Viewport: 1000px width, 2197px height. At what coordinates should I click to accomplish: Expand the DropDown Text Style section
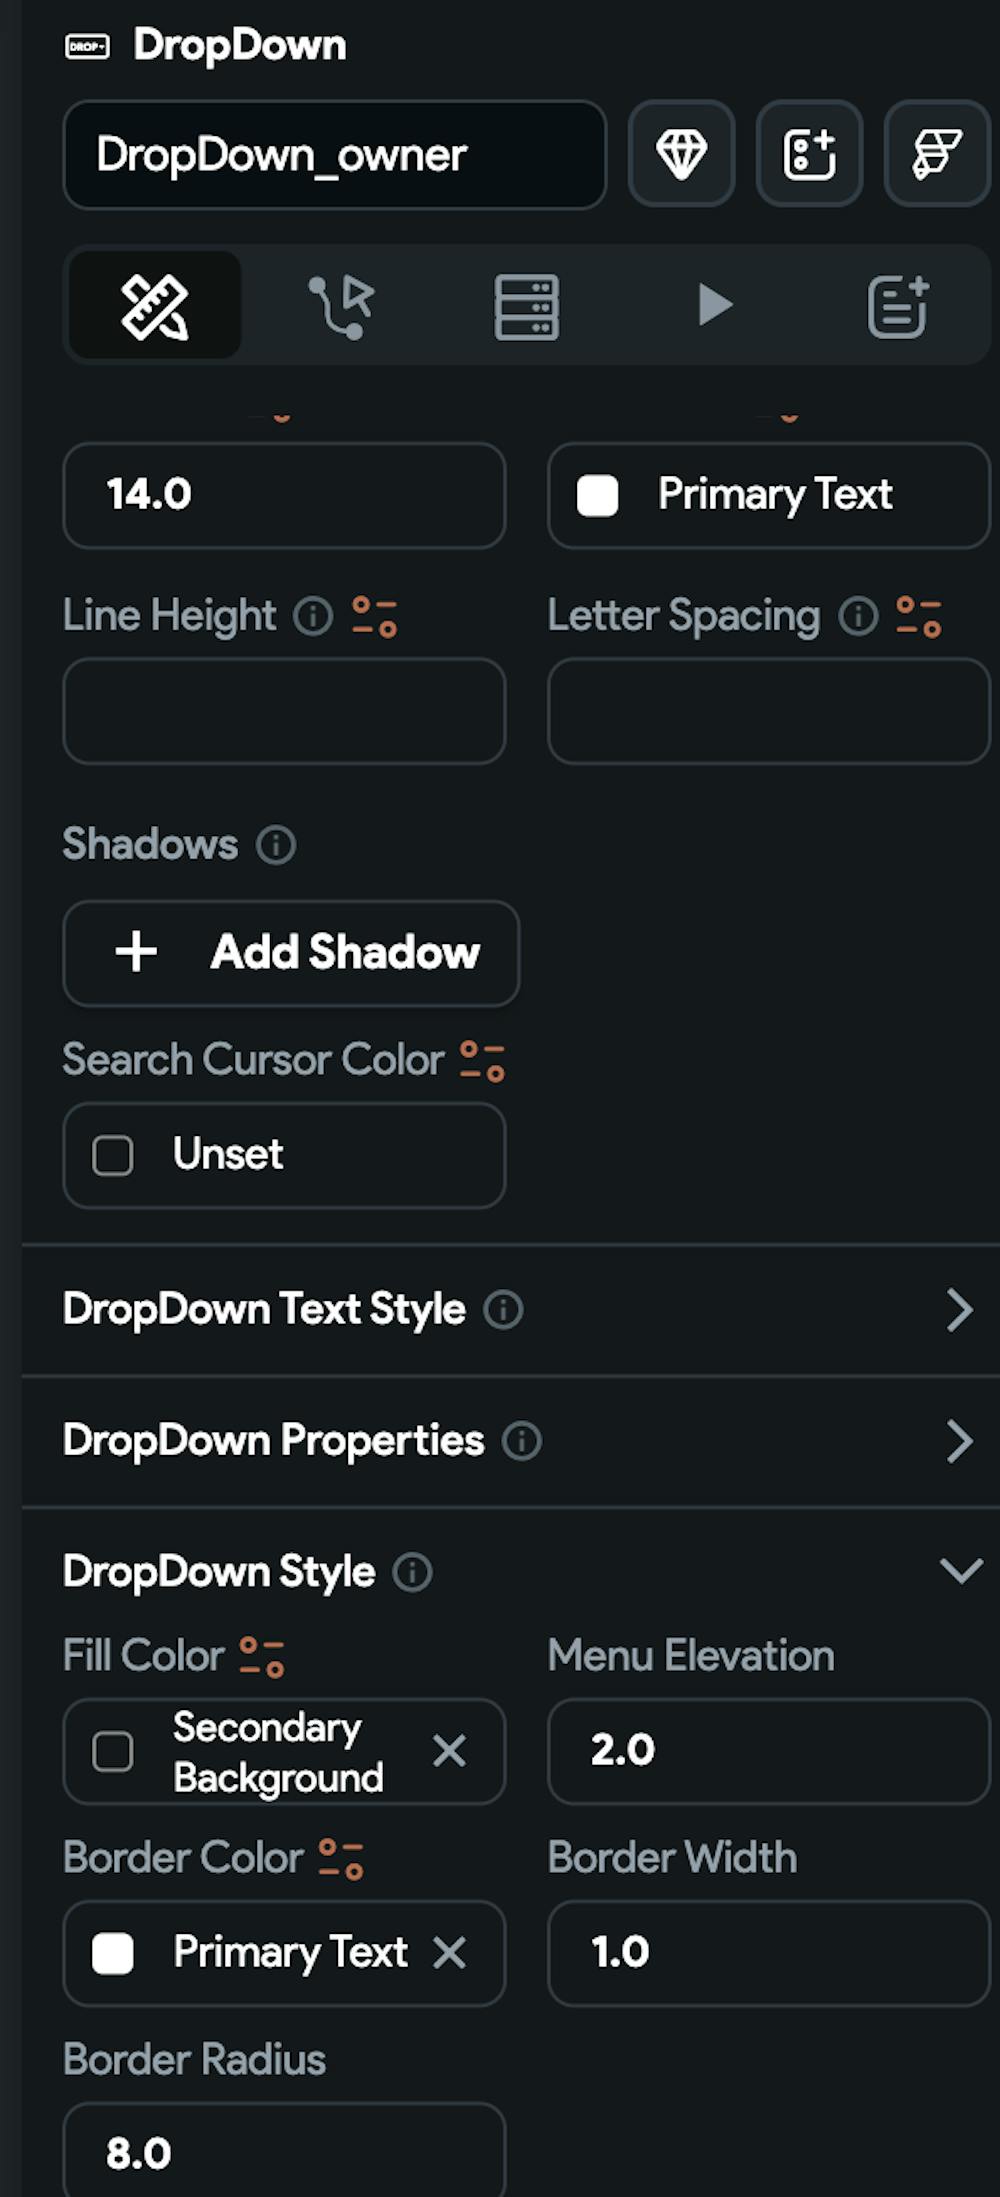click(958, 1310)
